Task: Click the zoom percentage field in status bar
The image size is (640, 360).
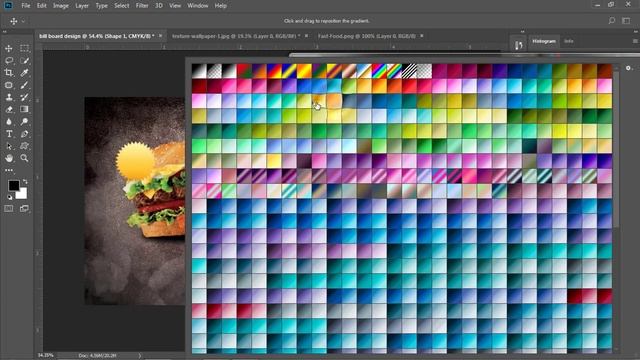Action: pyautogui.click(x=46, y=356)
